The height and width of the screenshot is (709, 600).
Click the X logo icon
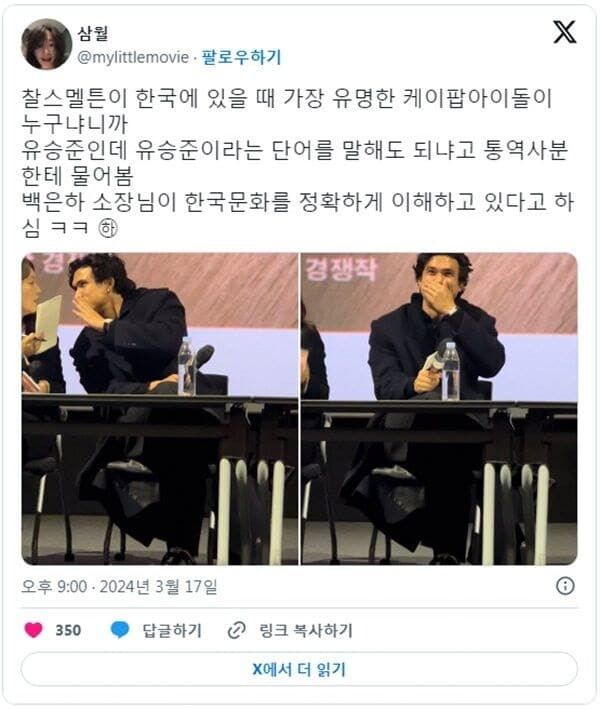(565, 32)
